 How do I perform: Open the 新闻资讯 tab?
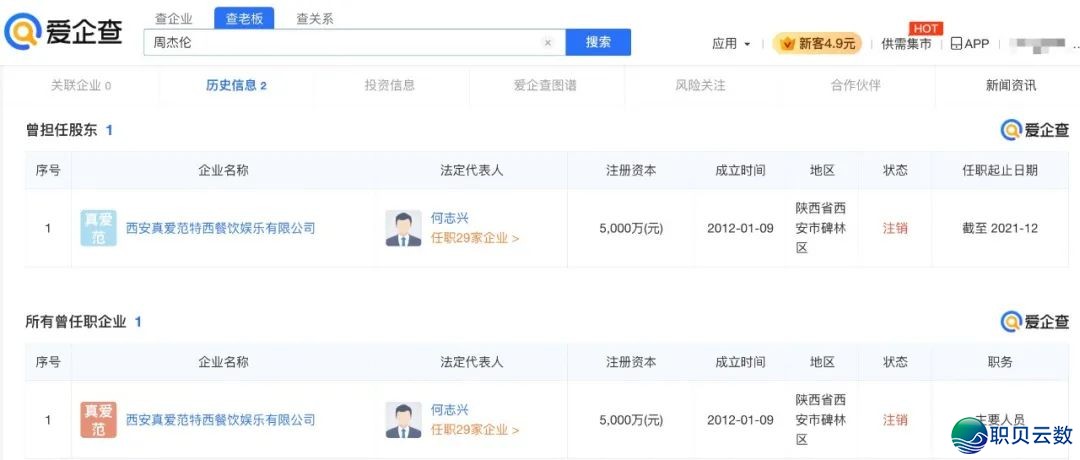click(x=1010, y=85)
